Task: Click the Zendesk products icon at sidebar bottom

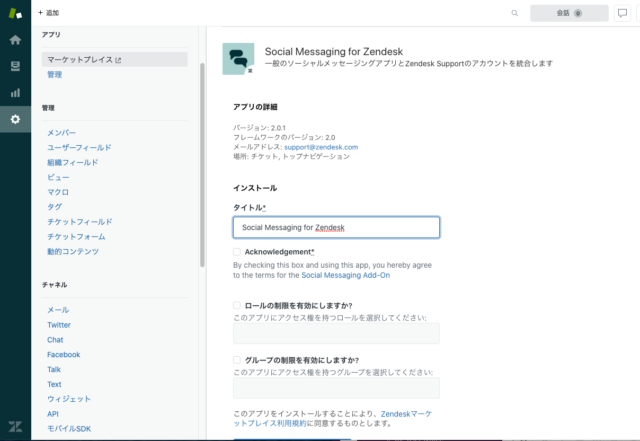Action: tap(15, 427)
